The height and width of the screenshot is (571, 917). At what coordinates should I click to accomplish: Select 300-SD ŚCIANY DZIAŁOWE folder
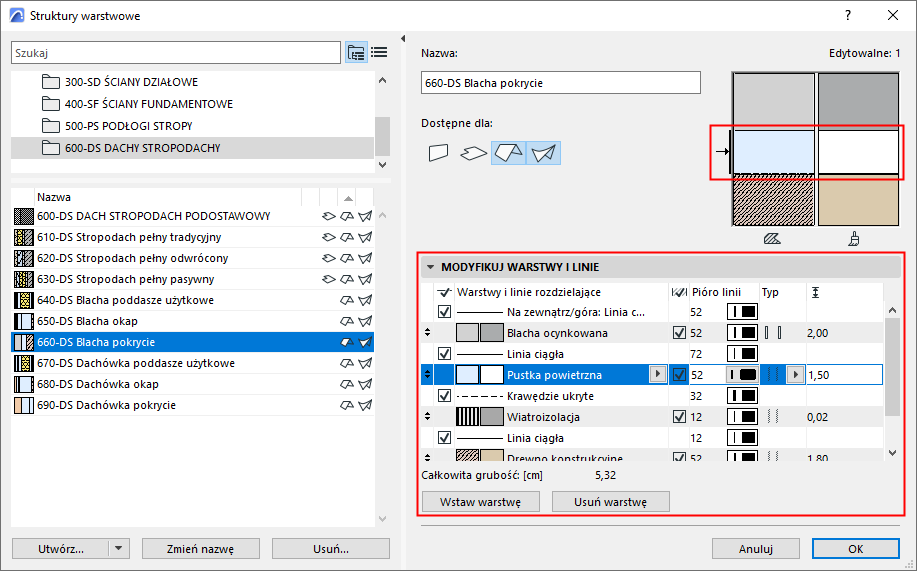[x=192, y=82]
